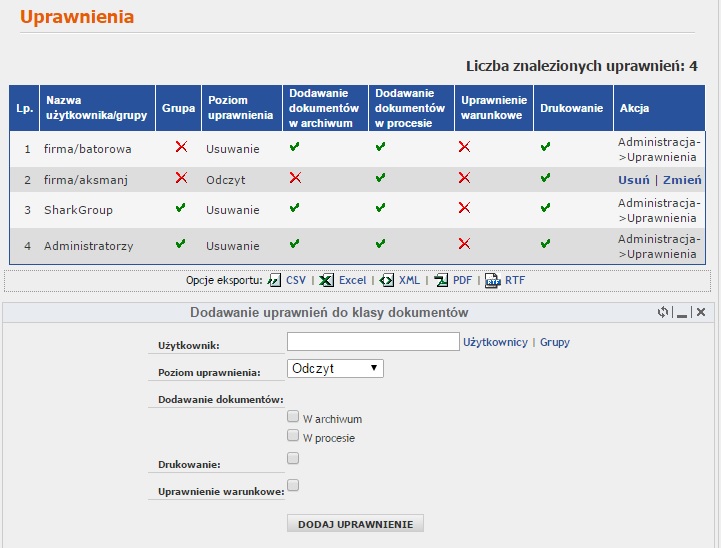Click the Poziom uprawnienia column header

click(242, 108)
